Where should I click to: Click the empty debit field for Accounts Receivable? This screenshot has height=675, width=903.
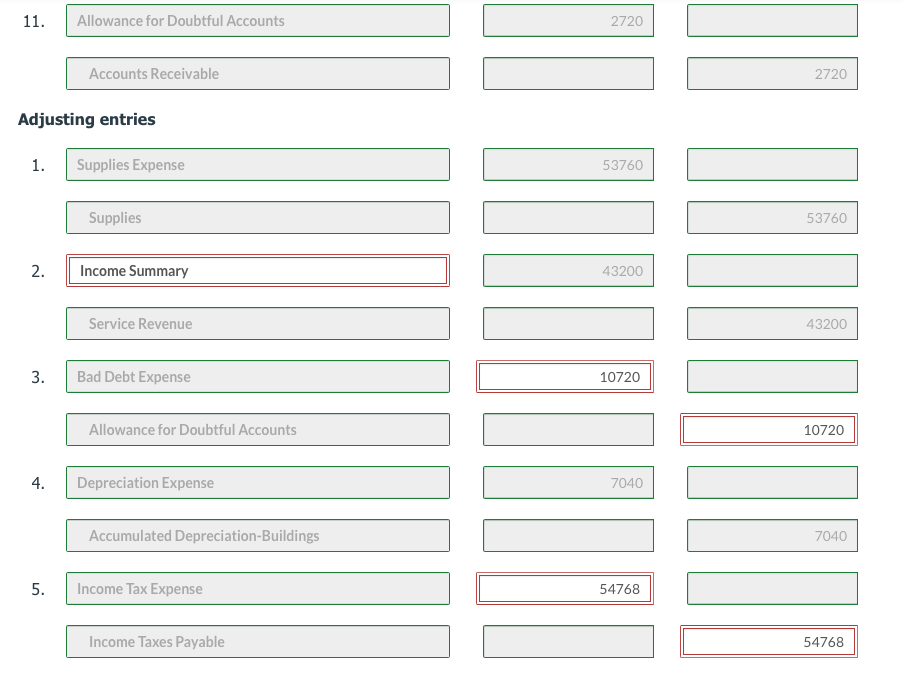click(568, 74)
